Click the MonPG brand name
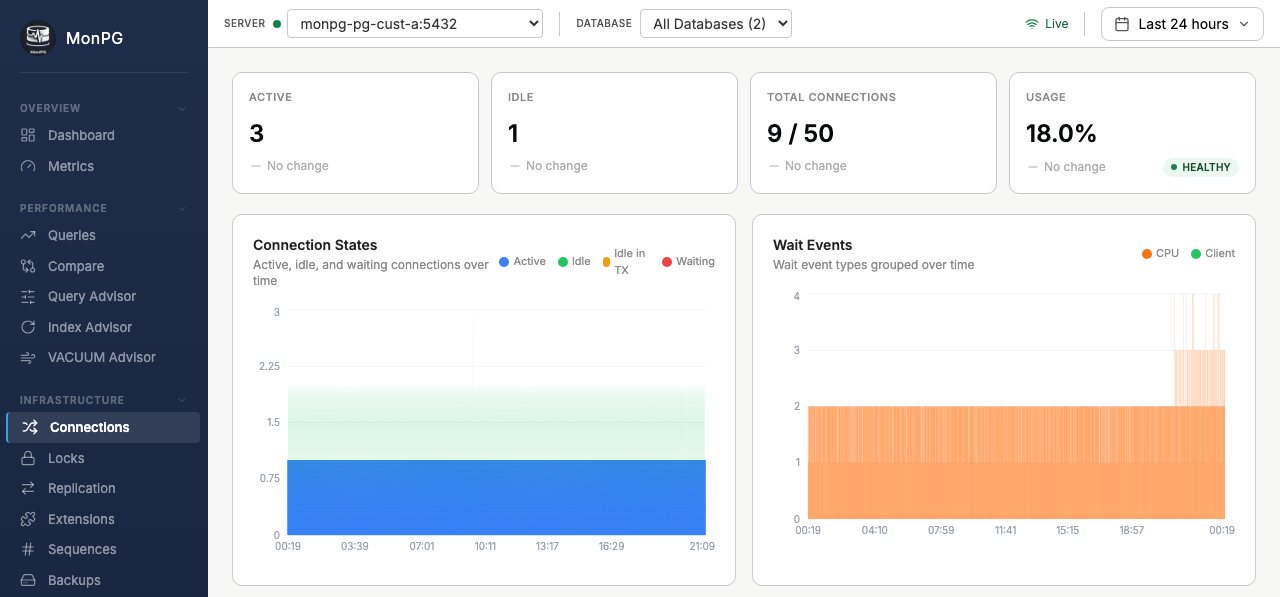The height and width of the screenshot is (597, 1280). (94, 39)
